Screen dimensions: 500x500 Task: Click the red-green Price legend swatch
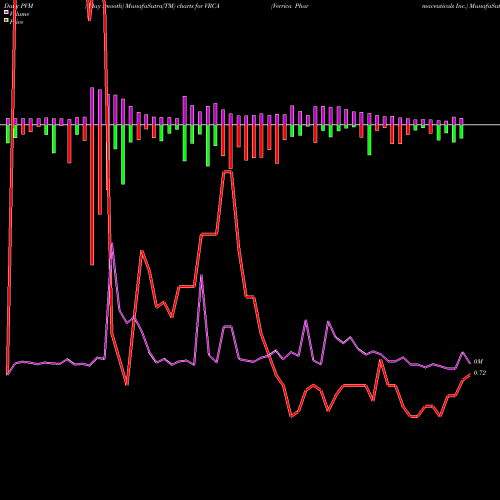tap(6, 20)
